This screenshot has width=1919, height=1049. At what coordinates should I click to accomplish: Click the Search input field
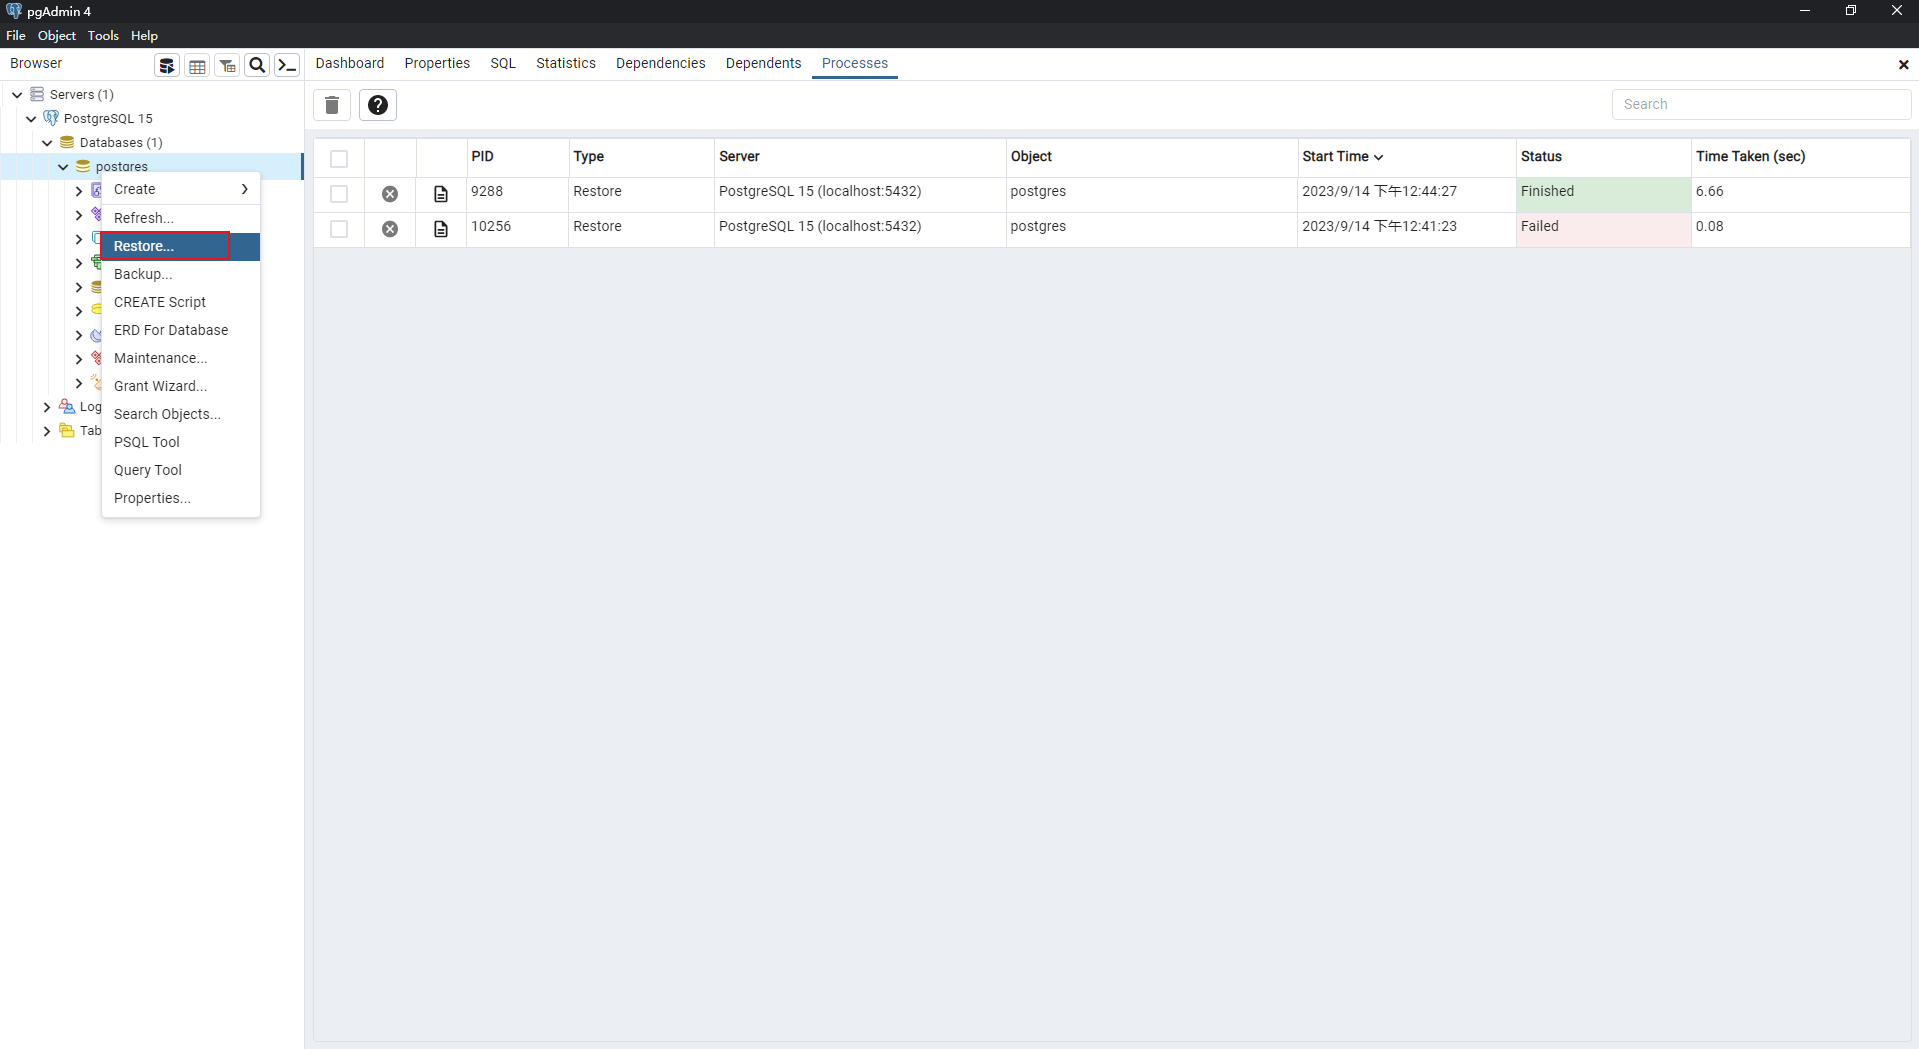1760,104
